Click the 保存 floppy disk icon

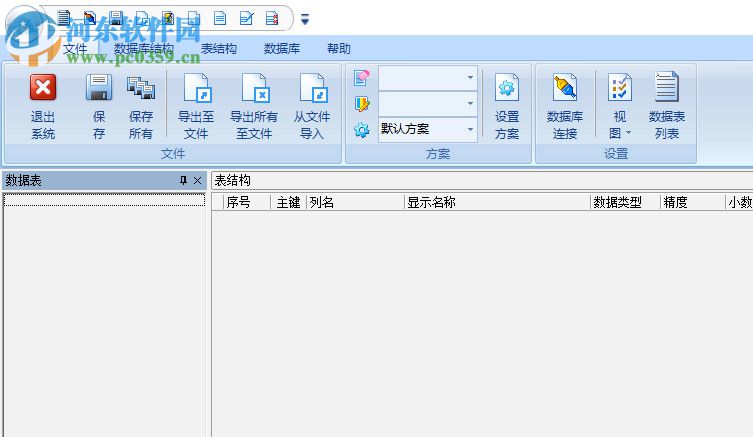[99, 87]
